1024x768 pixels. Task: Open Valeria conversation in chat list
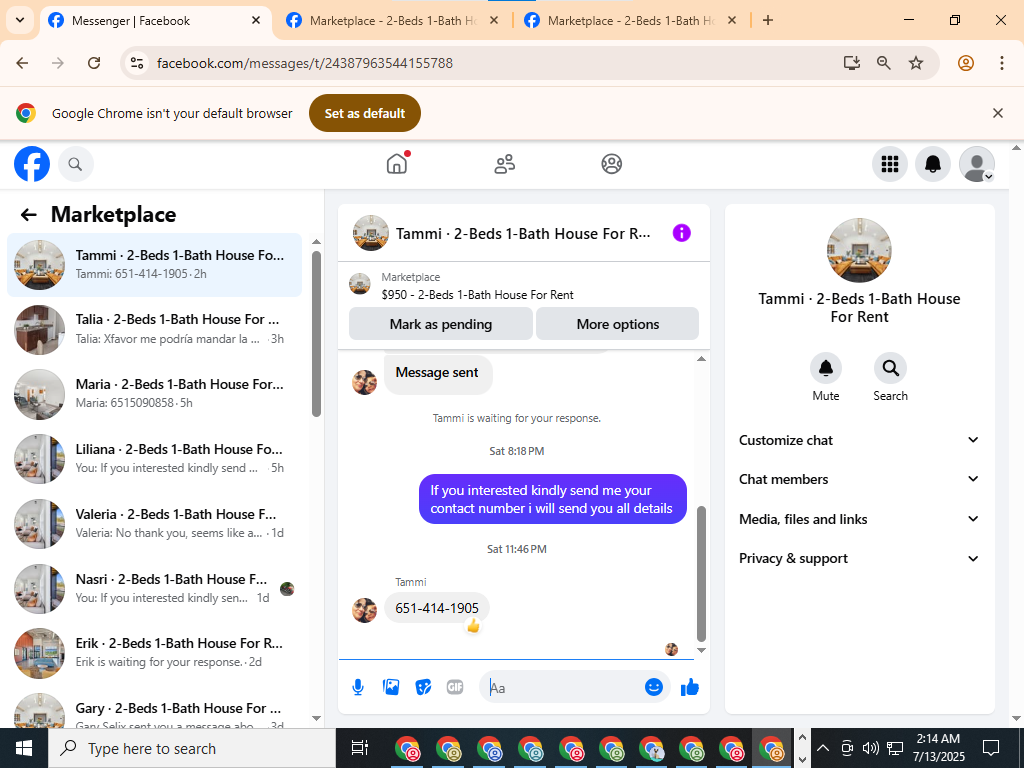click(x=155, y=524)
